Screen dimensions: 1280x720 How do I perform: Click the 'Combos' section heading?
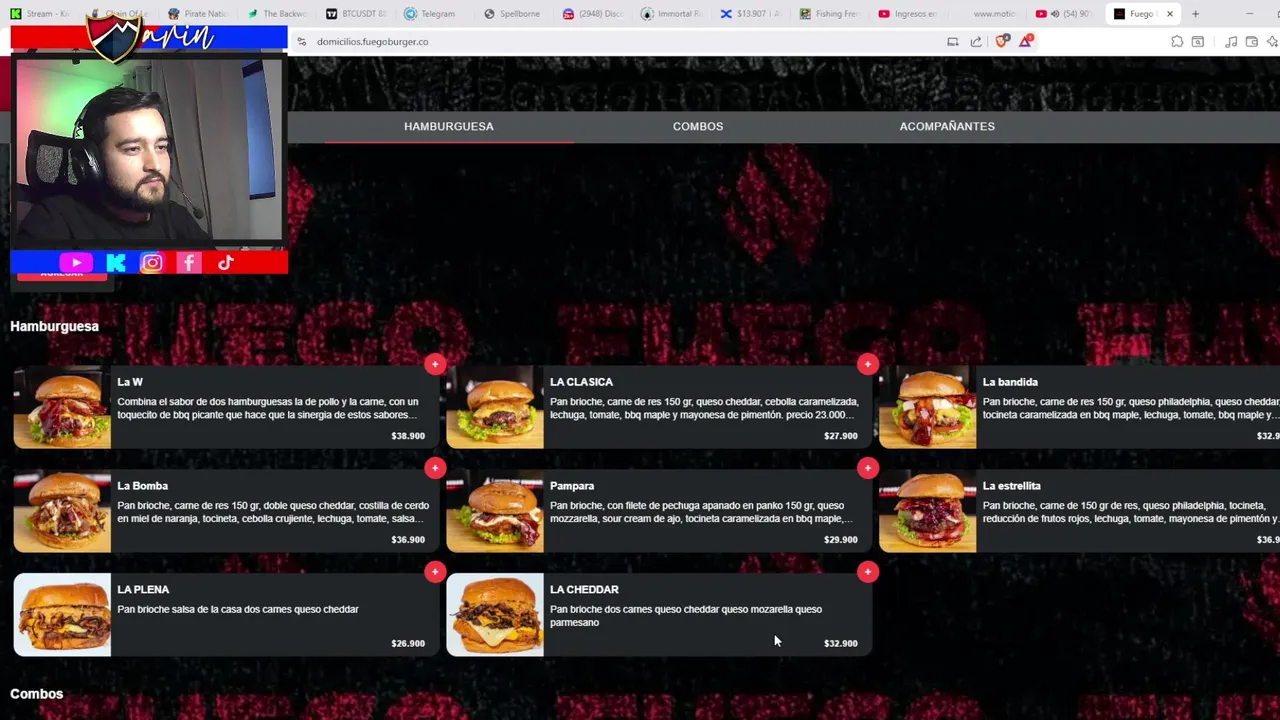[x=36, y=694]
